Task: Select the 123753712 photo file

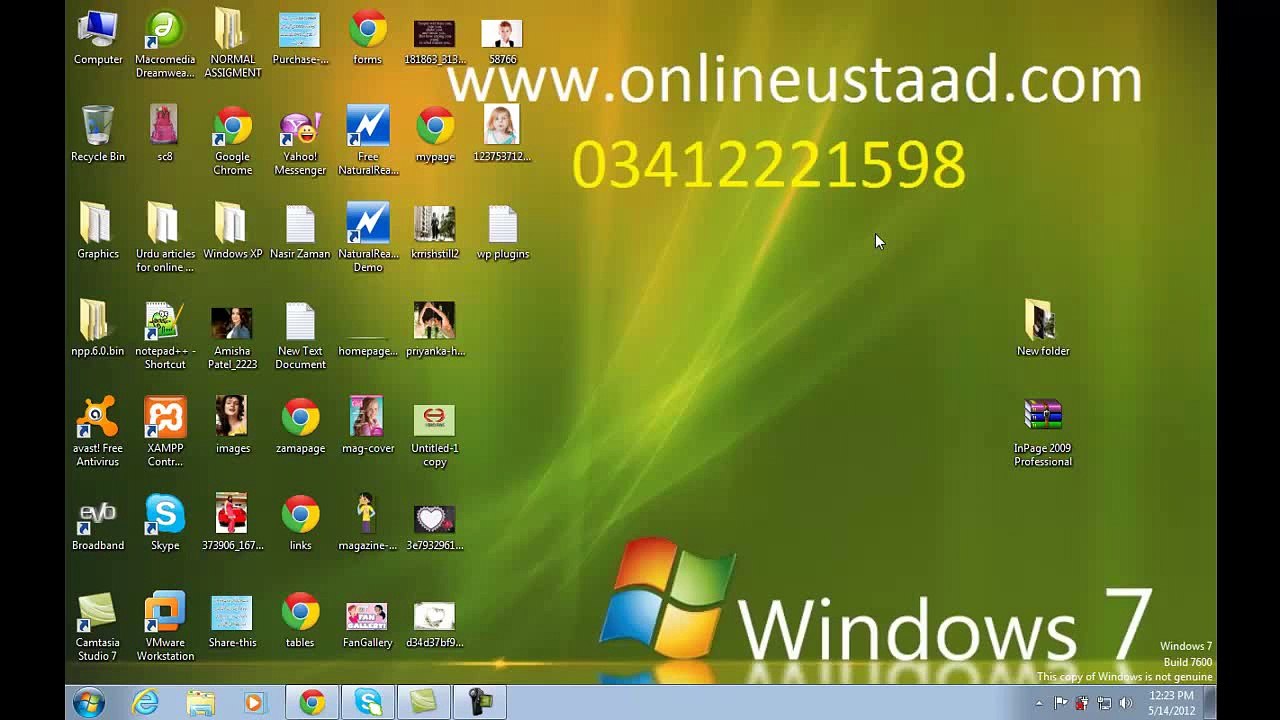Action: (502, 134)
